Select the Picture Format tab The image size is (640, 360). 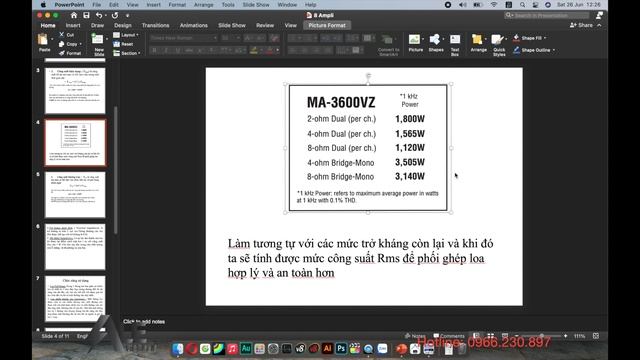pyautogui.click(x=327, y=25)
